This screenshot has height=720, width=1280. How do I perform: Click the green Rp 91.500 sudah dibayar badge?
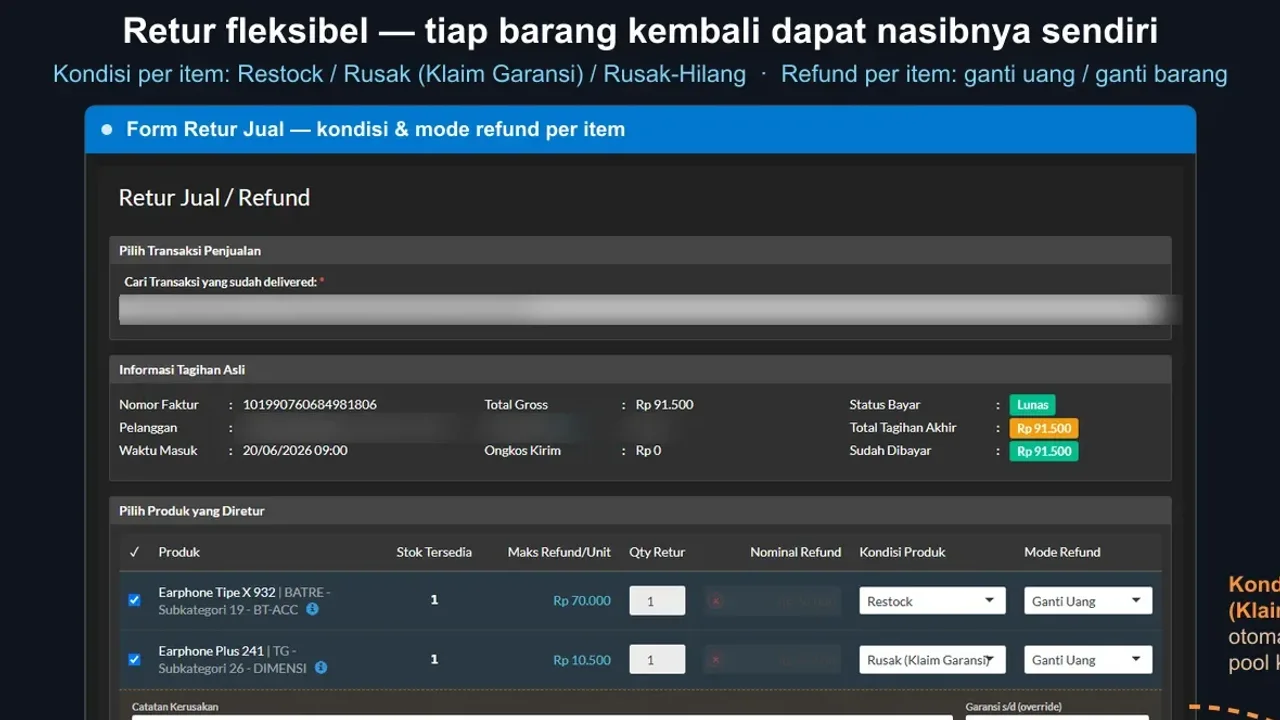[x=1044, y=451]
